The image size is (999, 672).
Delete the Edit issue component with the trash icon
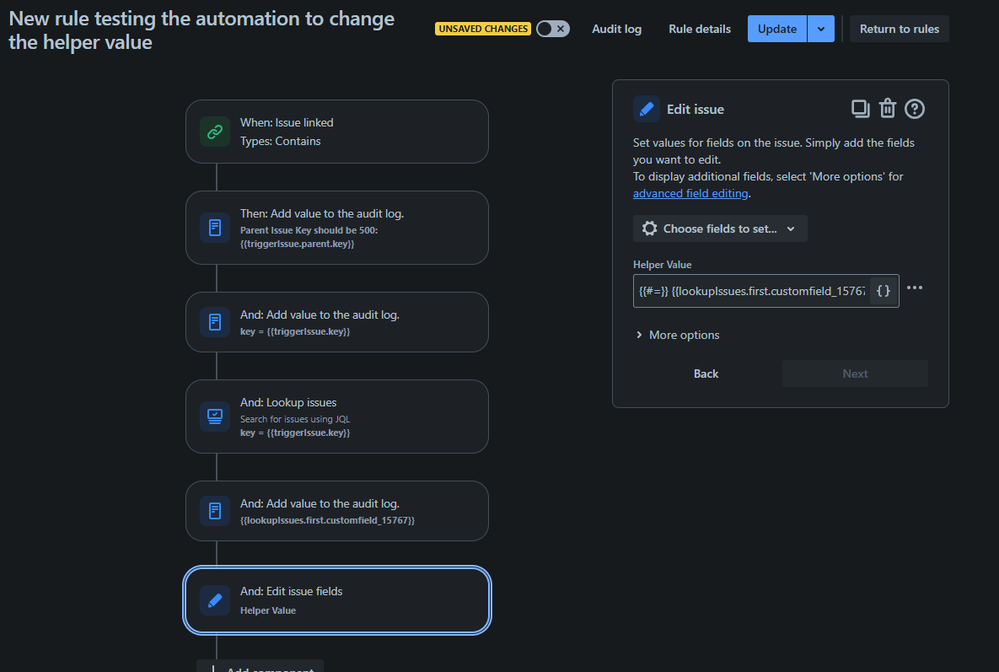click(888, 109)
